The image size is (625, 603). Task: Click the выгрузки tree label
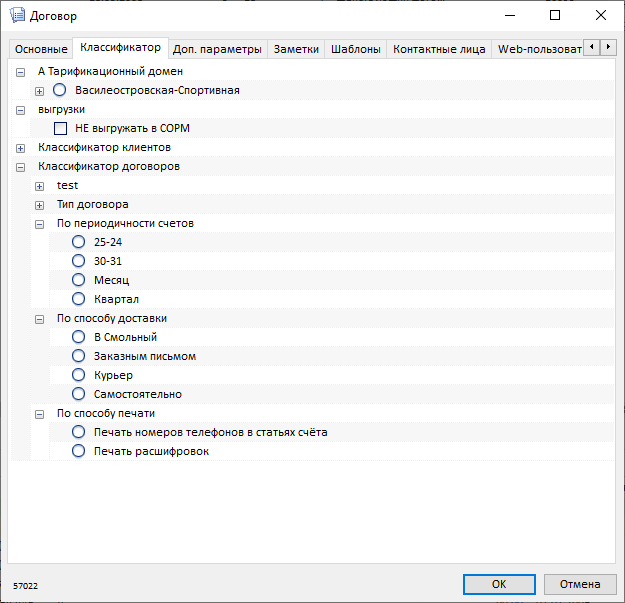(x=61, y=110)
